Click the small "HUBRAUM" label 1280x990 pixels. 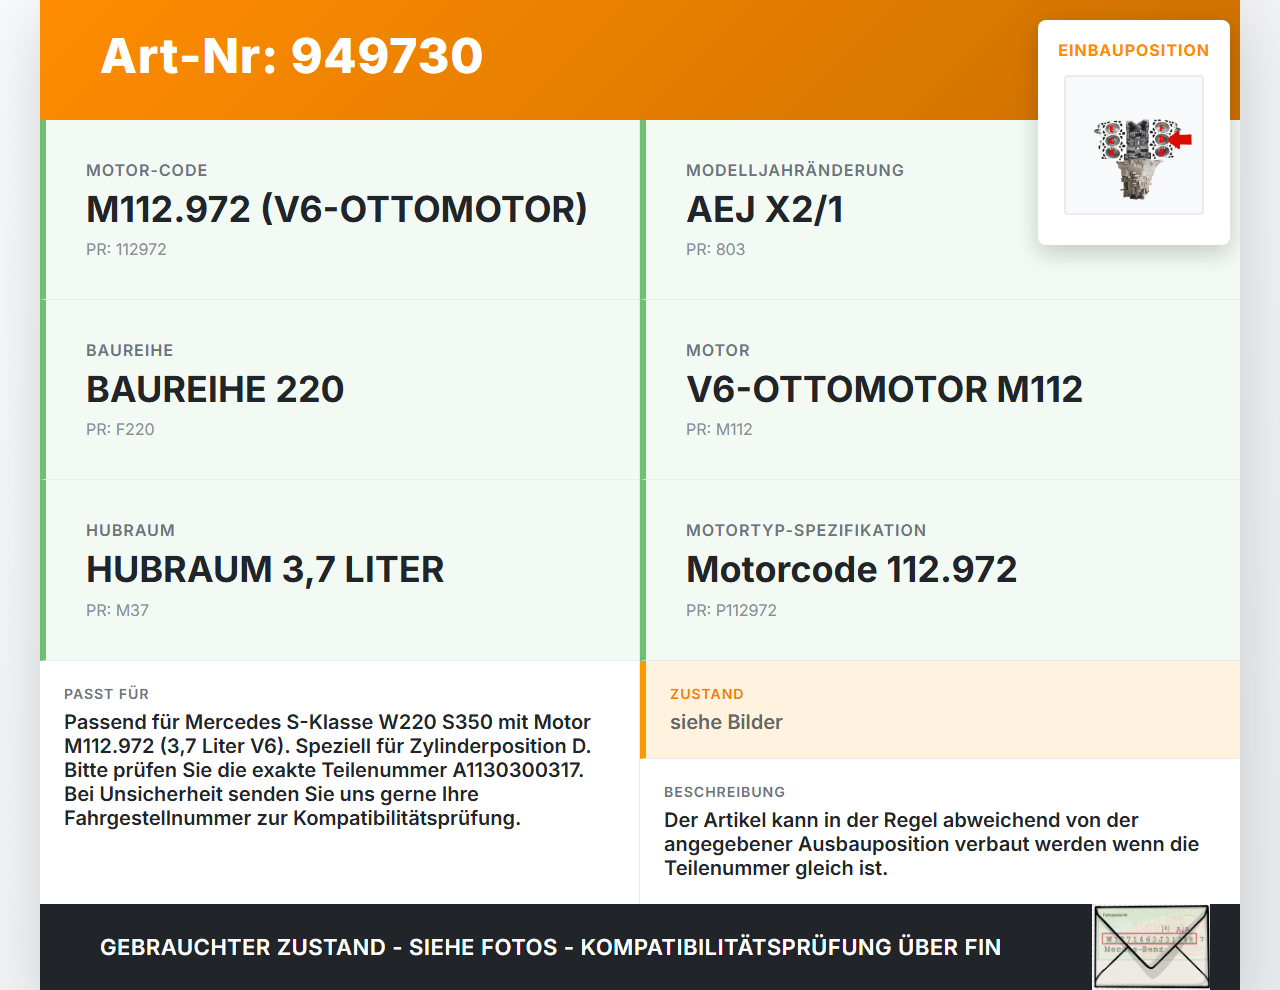click(130, 530)
